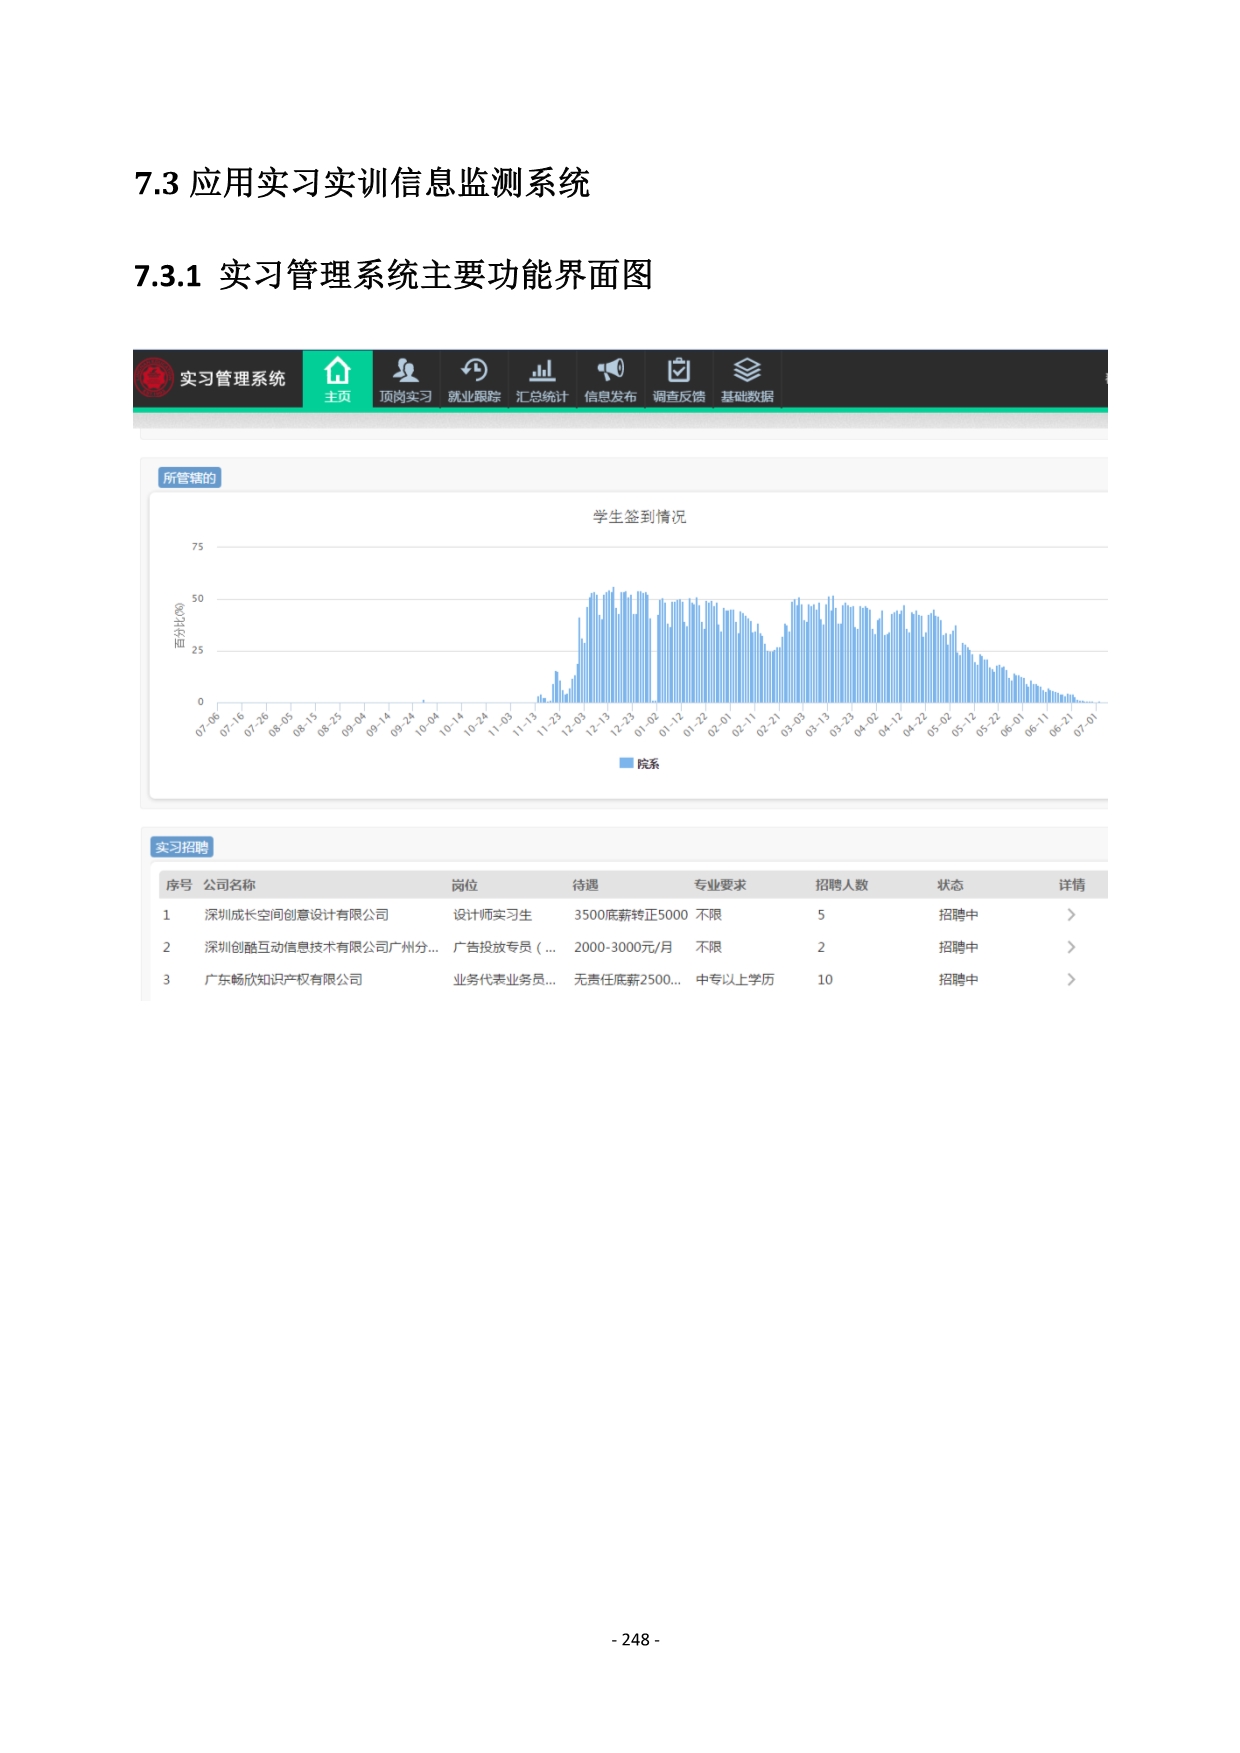The image size is (1240, 1753).
Task: Open 深圳创酷互动信息技术有限公司 company entry
Action: coord(320,947)
